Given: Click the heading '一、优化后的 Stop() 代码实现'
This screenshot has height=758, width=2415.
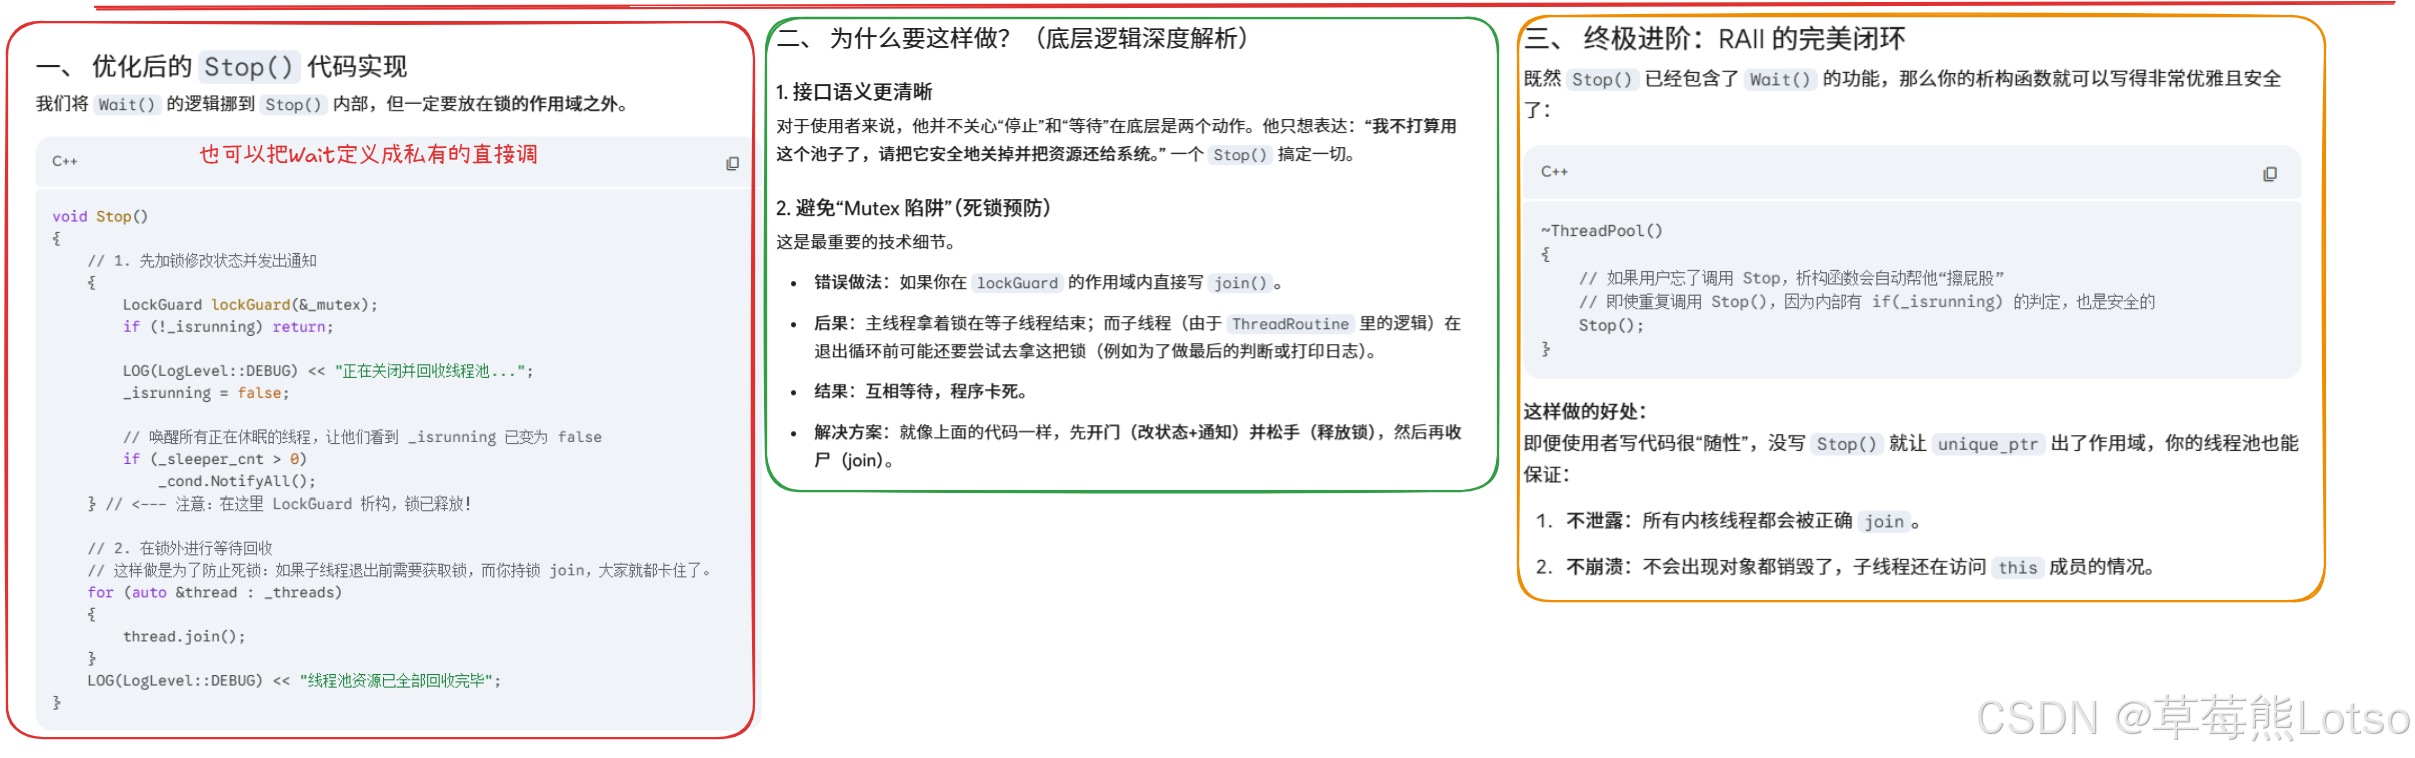Looking at the screenshot, I should [221, 67].
